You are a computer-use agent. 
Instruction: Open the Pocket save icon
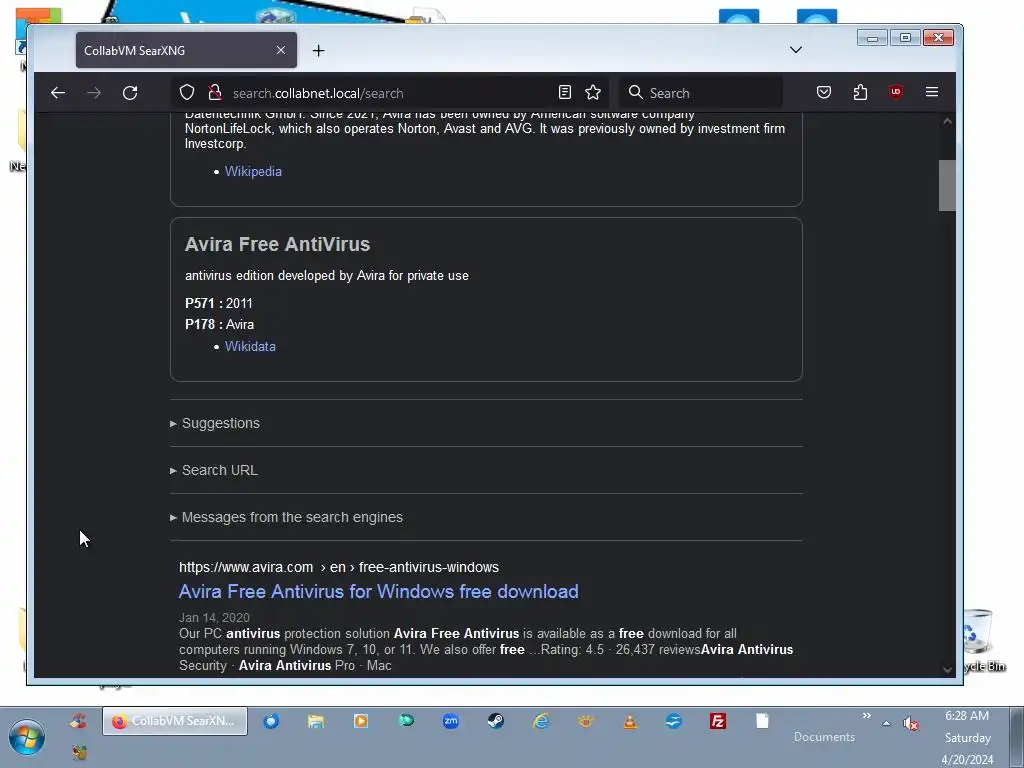pos(824,93)
